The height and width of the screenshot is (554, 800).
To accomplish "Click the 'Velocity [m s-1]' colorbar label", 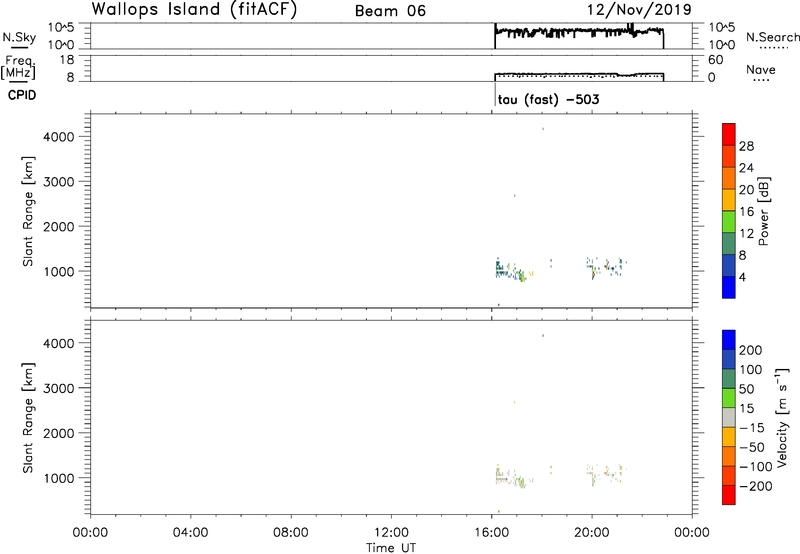I will click(x=782, y=417).
